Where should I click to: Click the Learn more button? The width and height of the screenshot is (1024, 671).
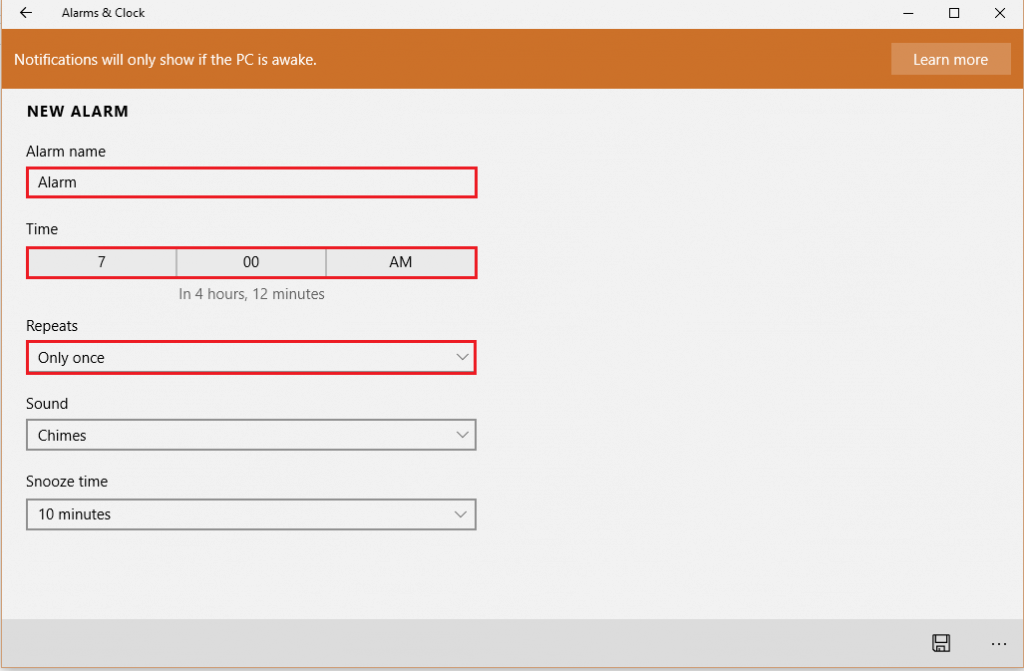[950, 59]
